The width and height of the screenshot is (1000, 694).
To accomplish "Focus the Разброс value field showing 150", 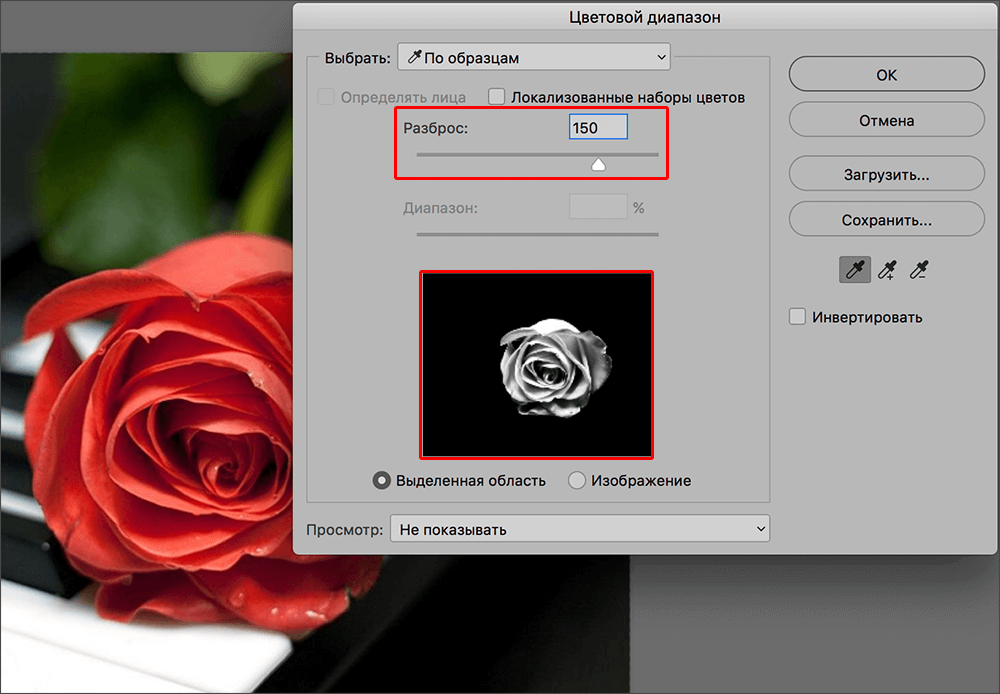I will 598,128.
